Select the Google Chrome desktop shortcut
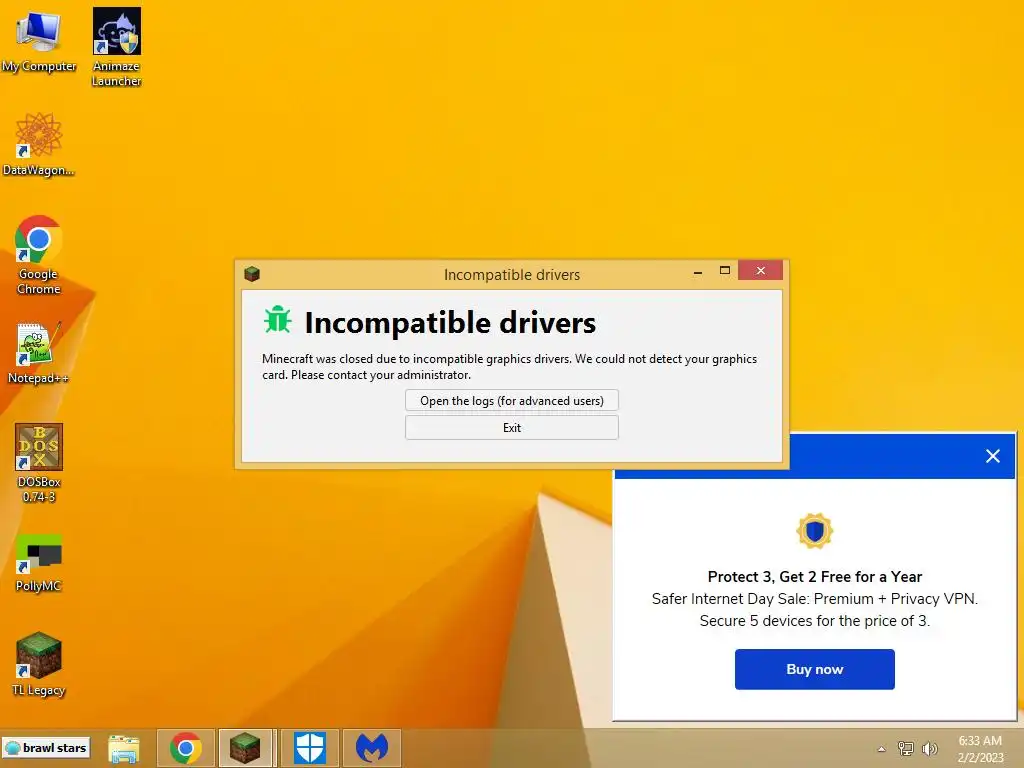The image size is (1024, 768). pyautogui.click(x=39, y=255)
